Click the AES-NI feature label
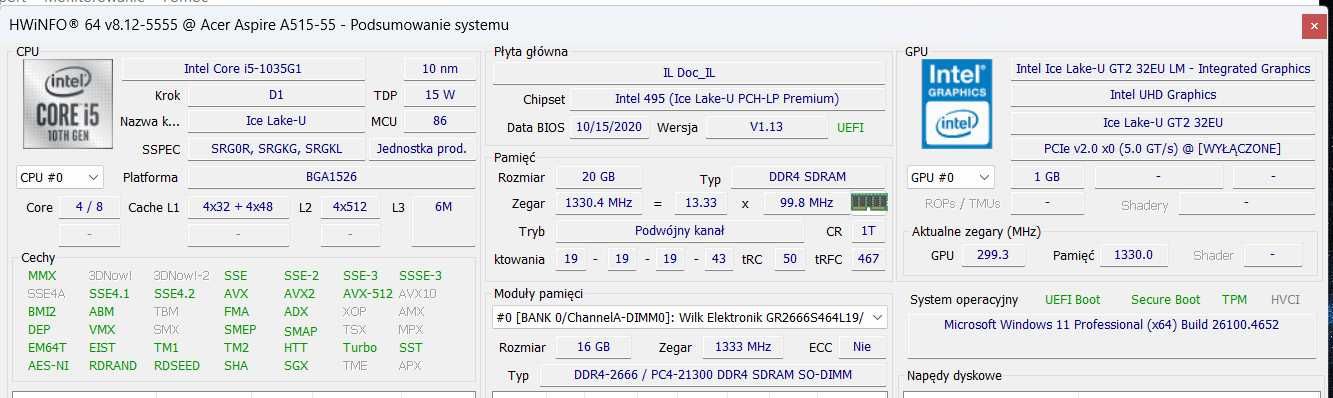Viewport: 1333px width, 398px height. [x=49, y=366]
